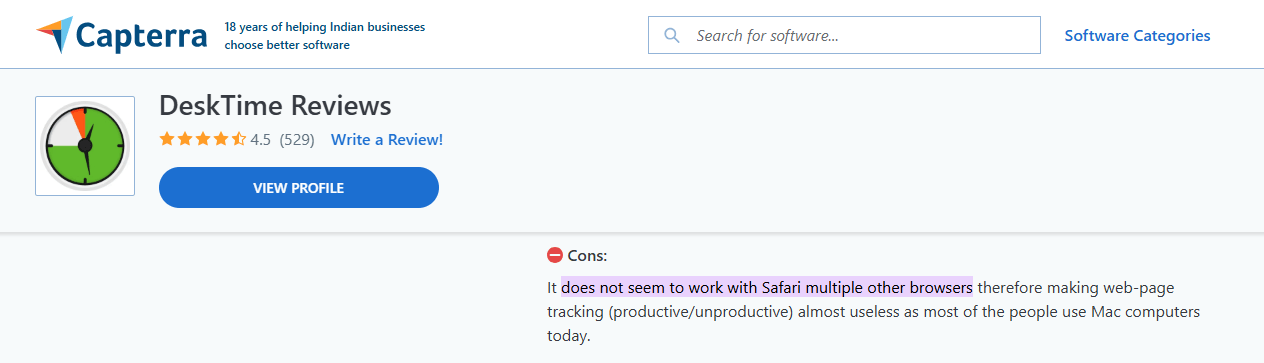
Task: Open the Software Categories menu
Action: pyautogui.click(x=1137, y=36)
